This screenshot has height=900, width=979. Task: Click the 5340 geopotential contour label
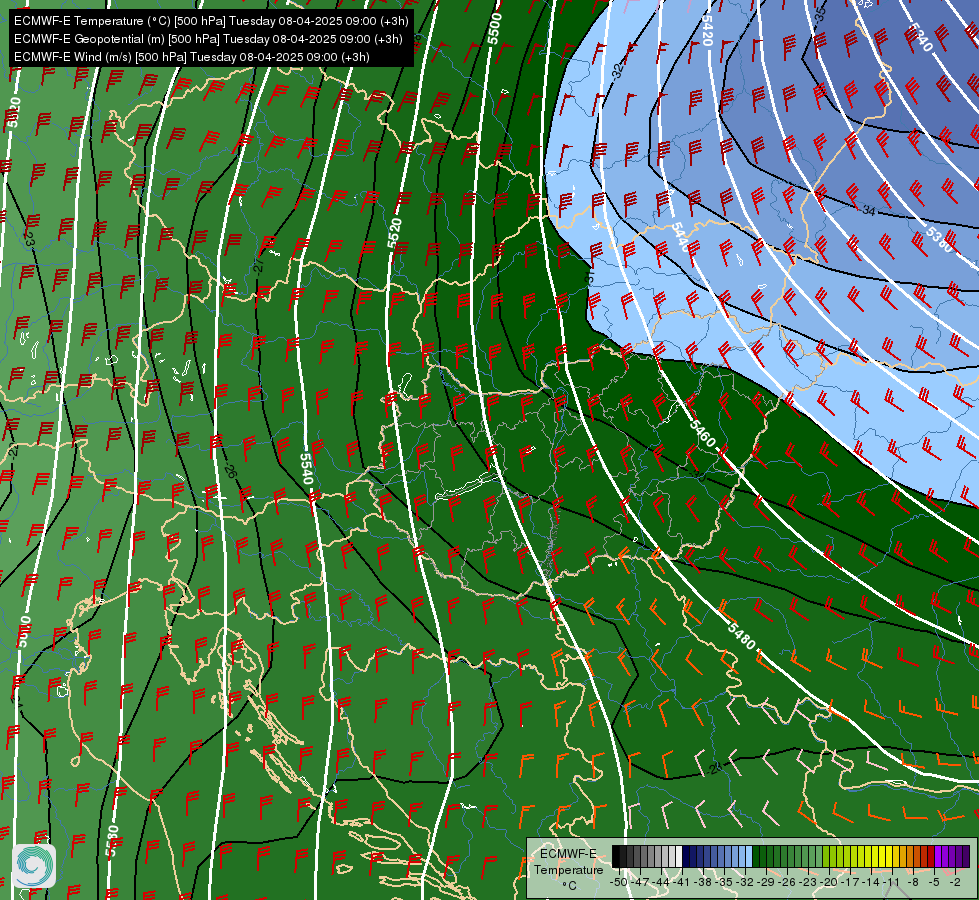(920, 37)
